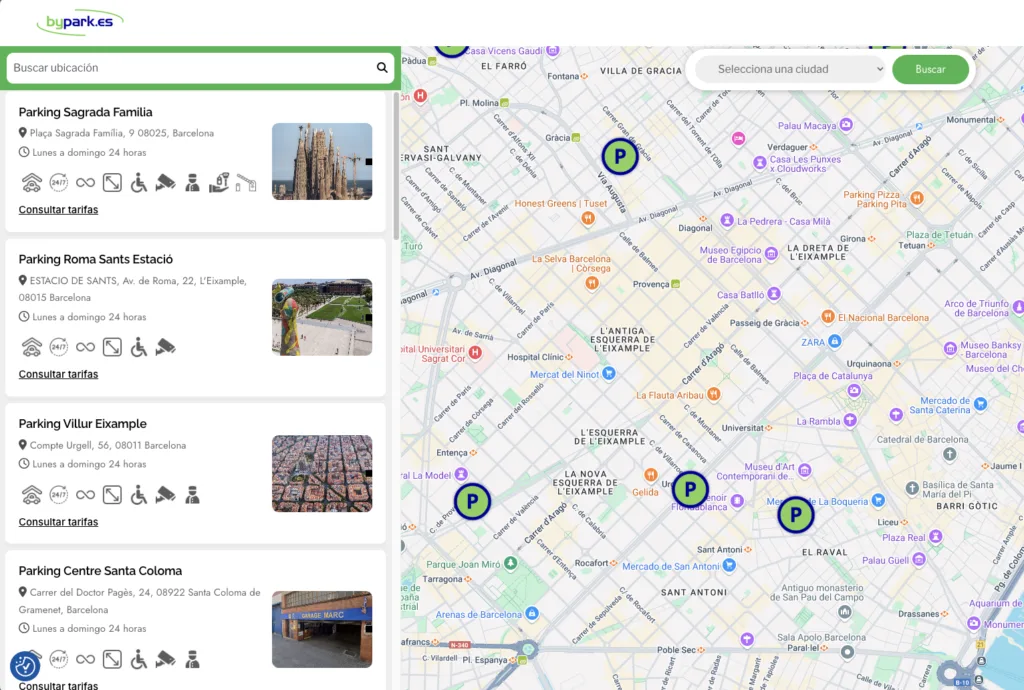The height and width of the screenshot is (690, 1024).
Task: Click Villur Eixample covered parking icon
Action: click(31, 495)
